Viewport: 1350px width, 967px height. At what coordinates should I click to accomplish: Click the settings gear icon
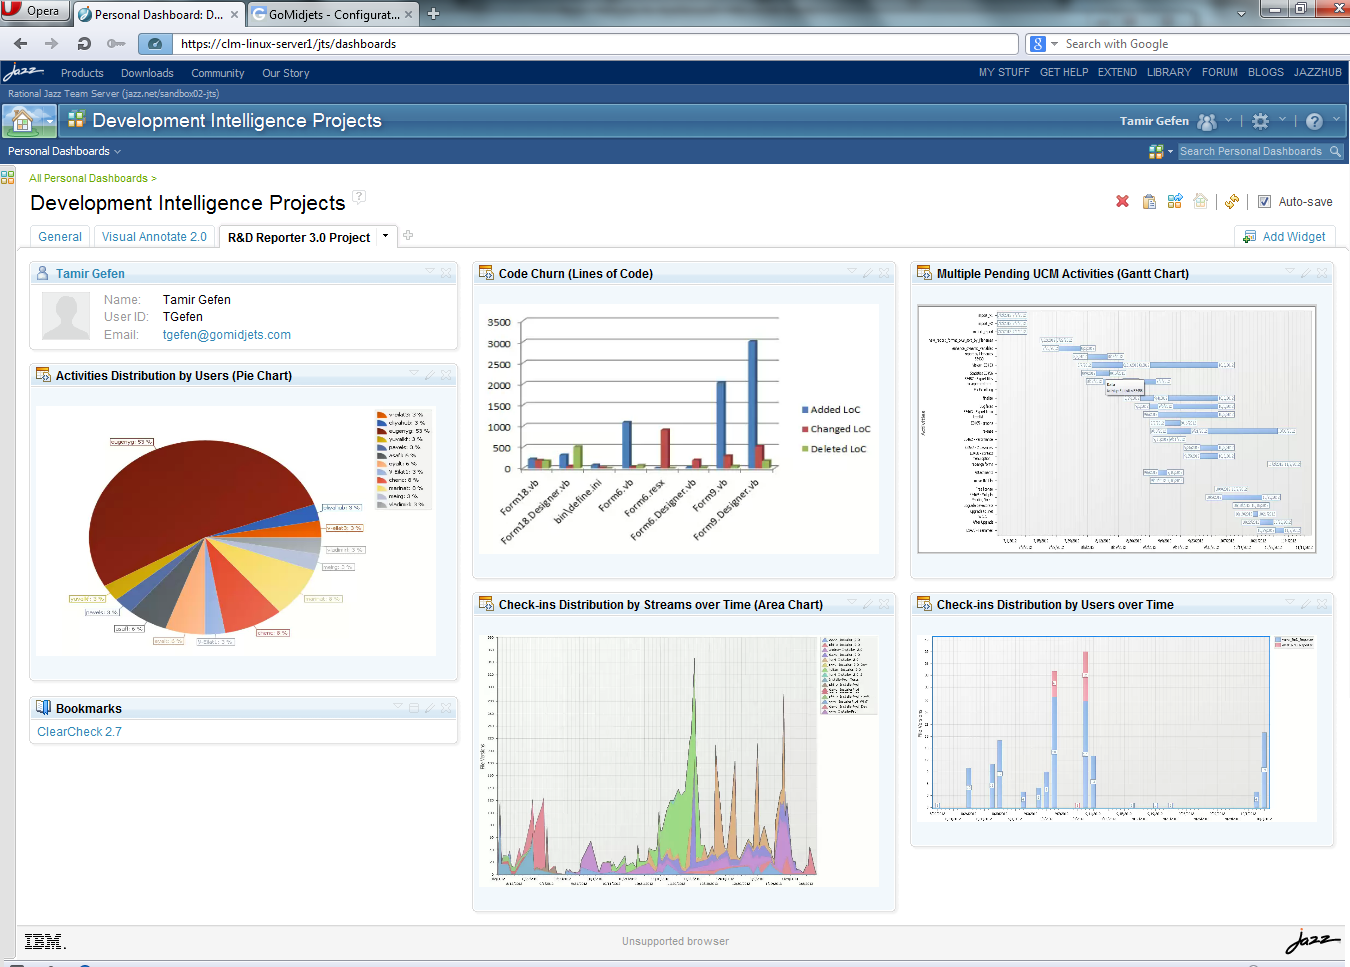click(1260, 121)
